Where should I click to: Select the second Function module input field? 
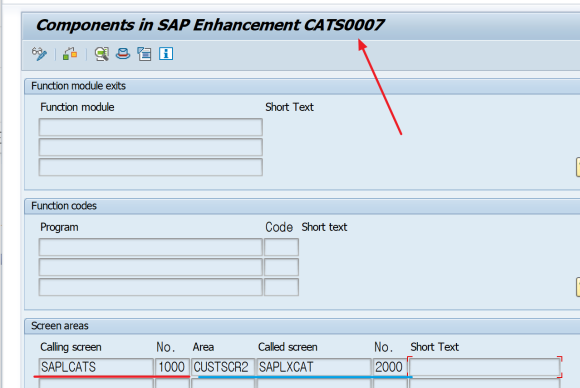tap(151, 147)
